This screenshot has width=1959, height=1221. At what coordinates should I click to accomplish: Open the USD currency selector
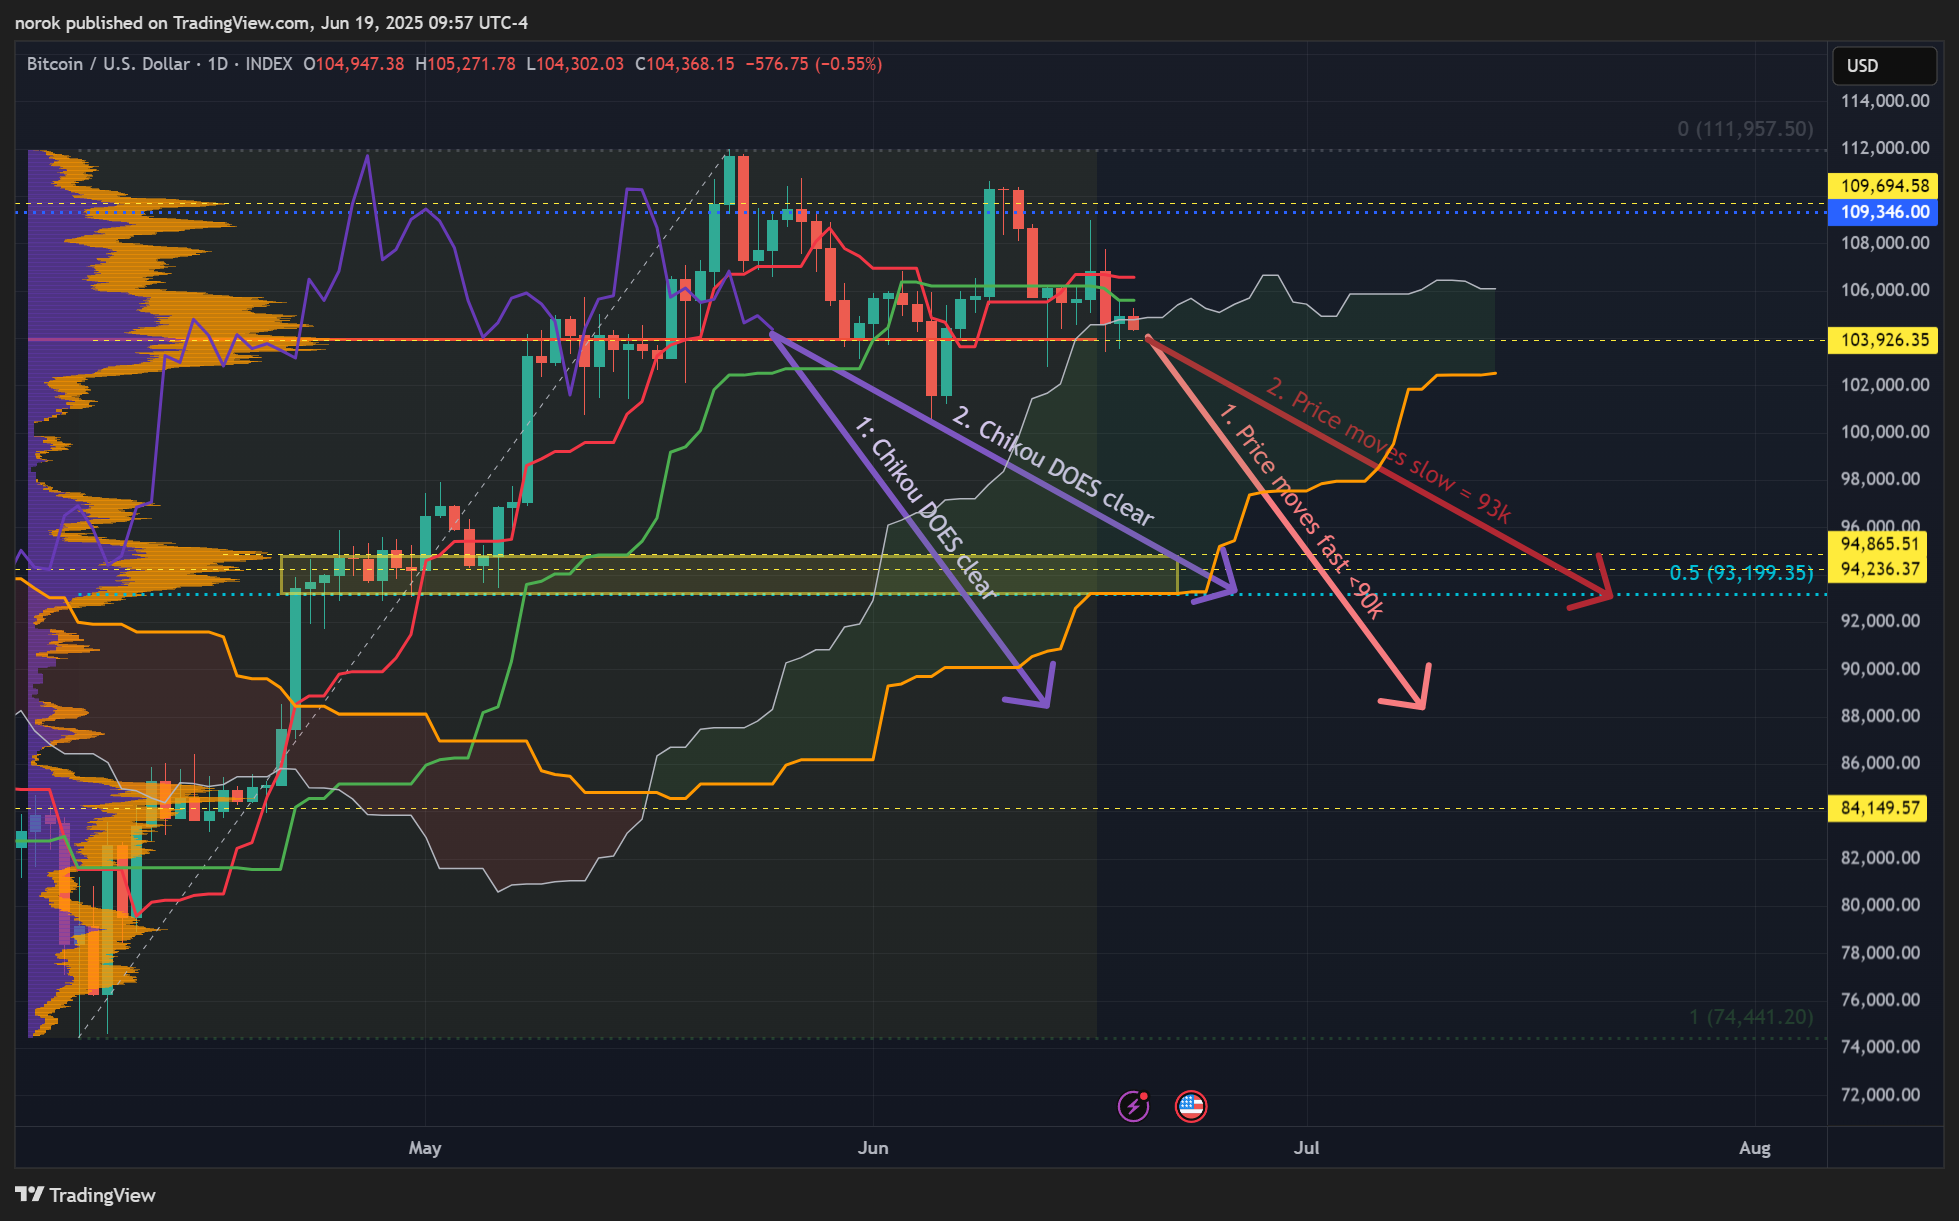[x=1884, y=65]
